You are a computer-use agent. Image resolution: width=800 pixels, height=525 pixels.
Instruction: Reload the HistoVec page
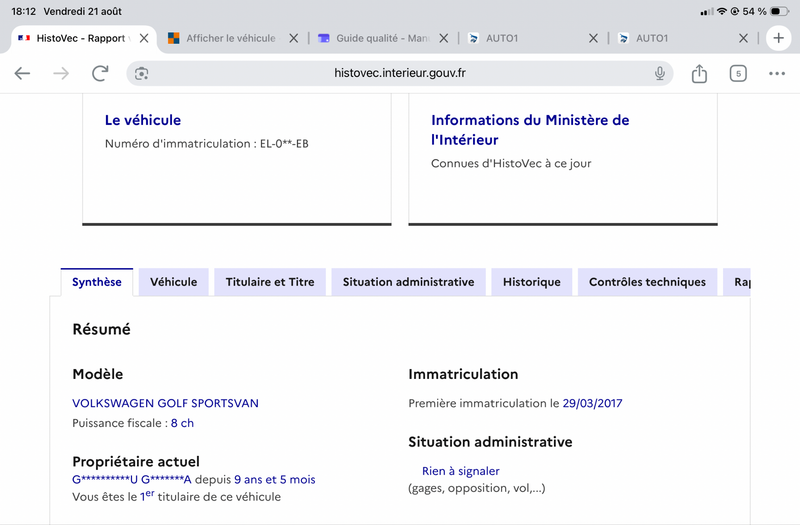tap(100, 73)
